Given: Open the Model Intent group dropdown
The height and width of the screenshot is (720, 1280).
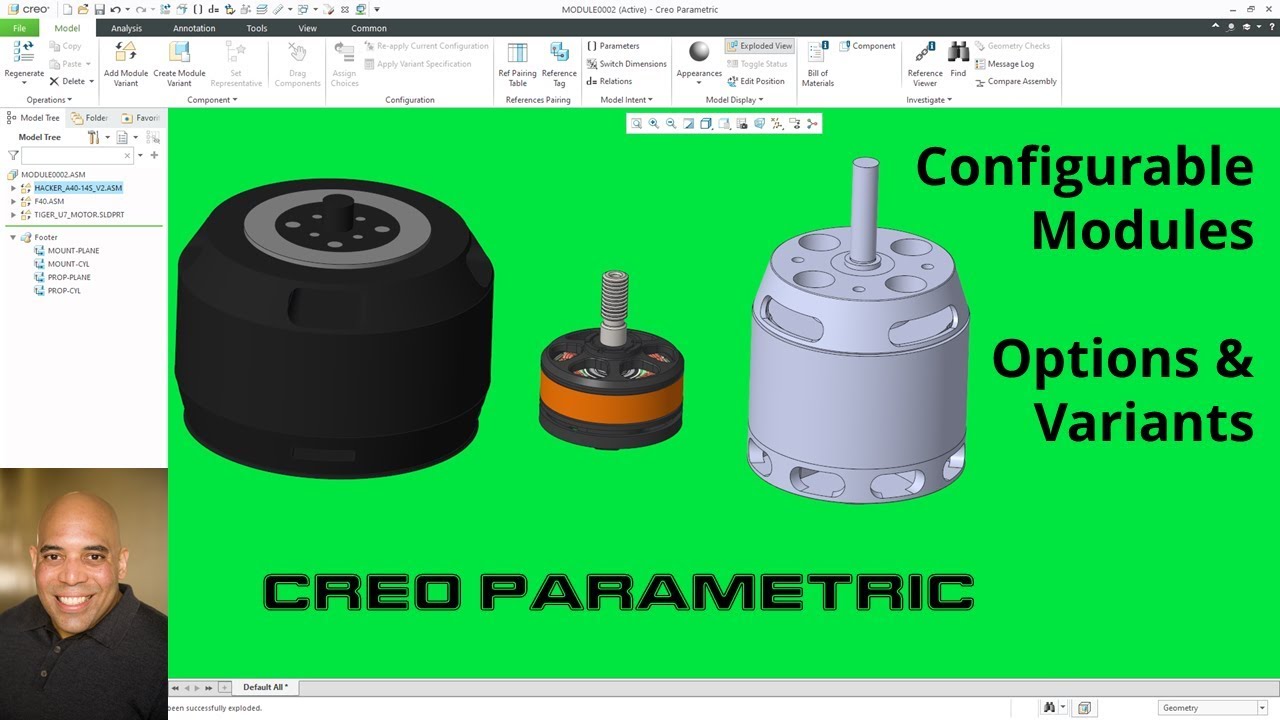Looking at the screenshot, I should (626, 100).
